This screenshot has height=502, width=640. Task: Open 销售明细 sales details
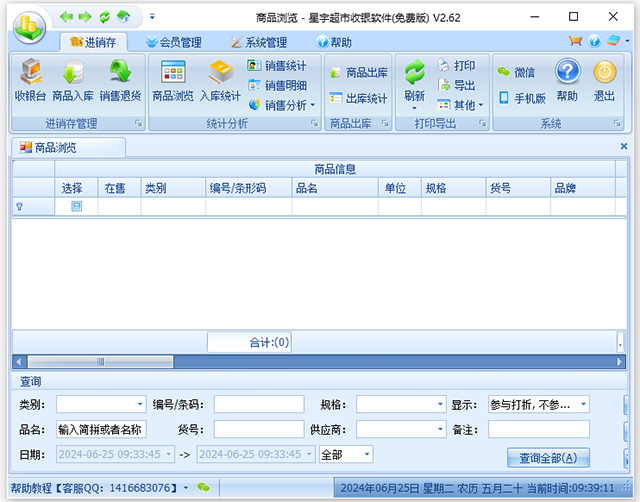coord(277,85)
